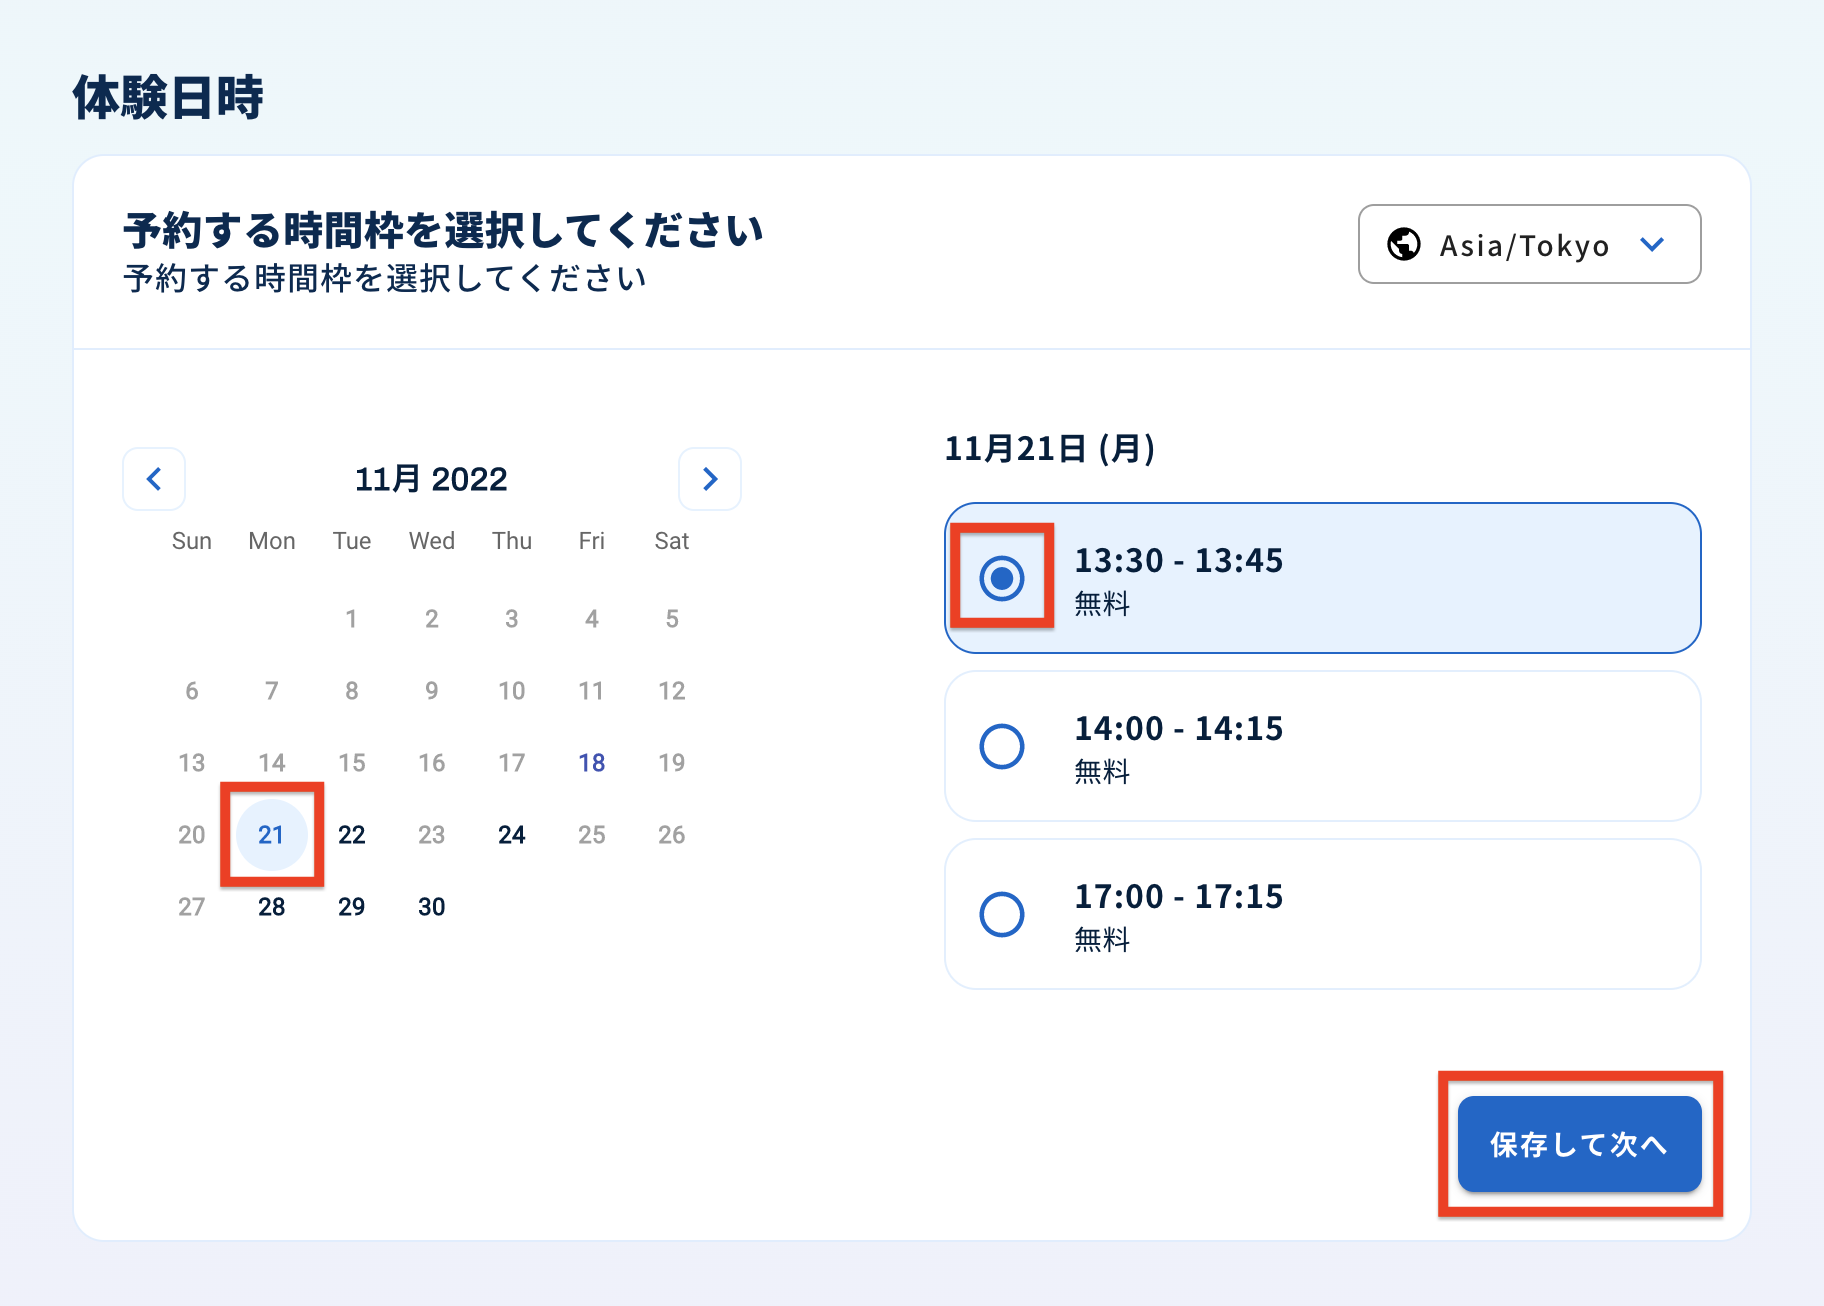
Task: Click date 15 on calendar
Action: (x=352, y=763)
